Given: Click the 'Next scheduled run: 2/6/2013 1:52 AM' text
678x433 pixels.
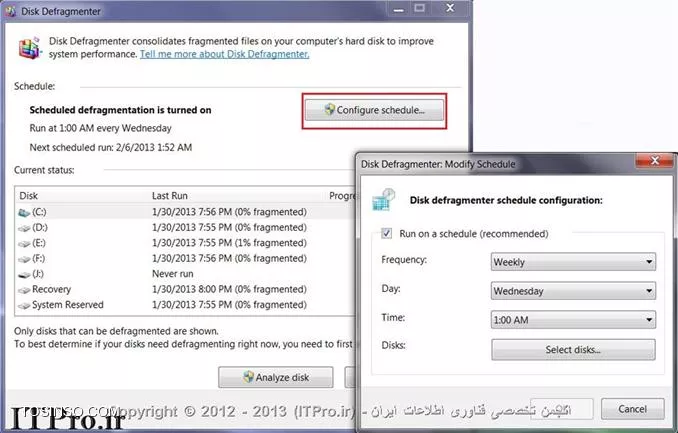Looking at the screenshot, I should point(111,147).
